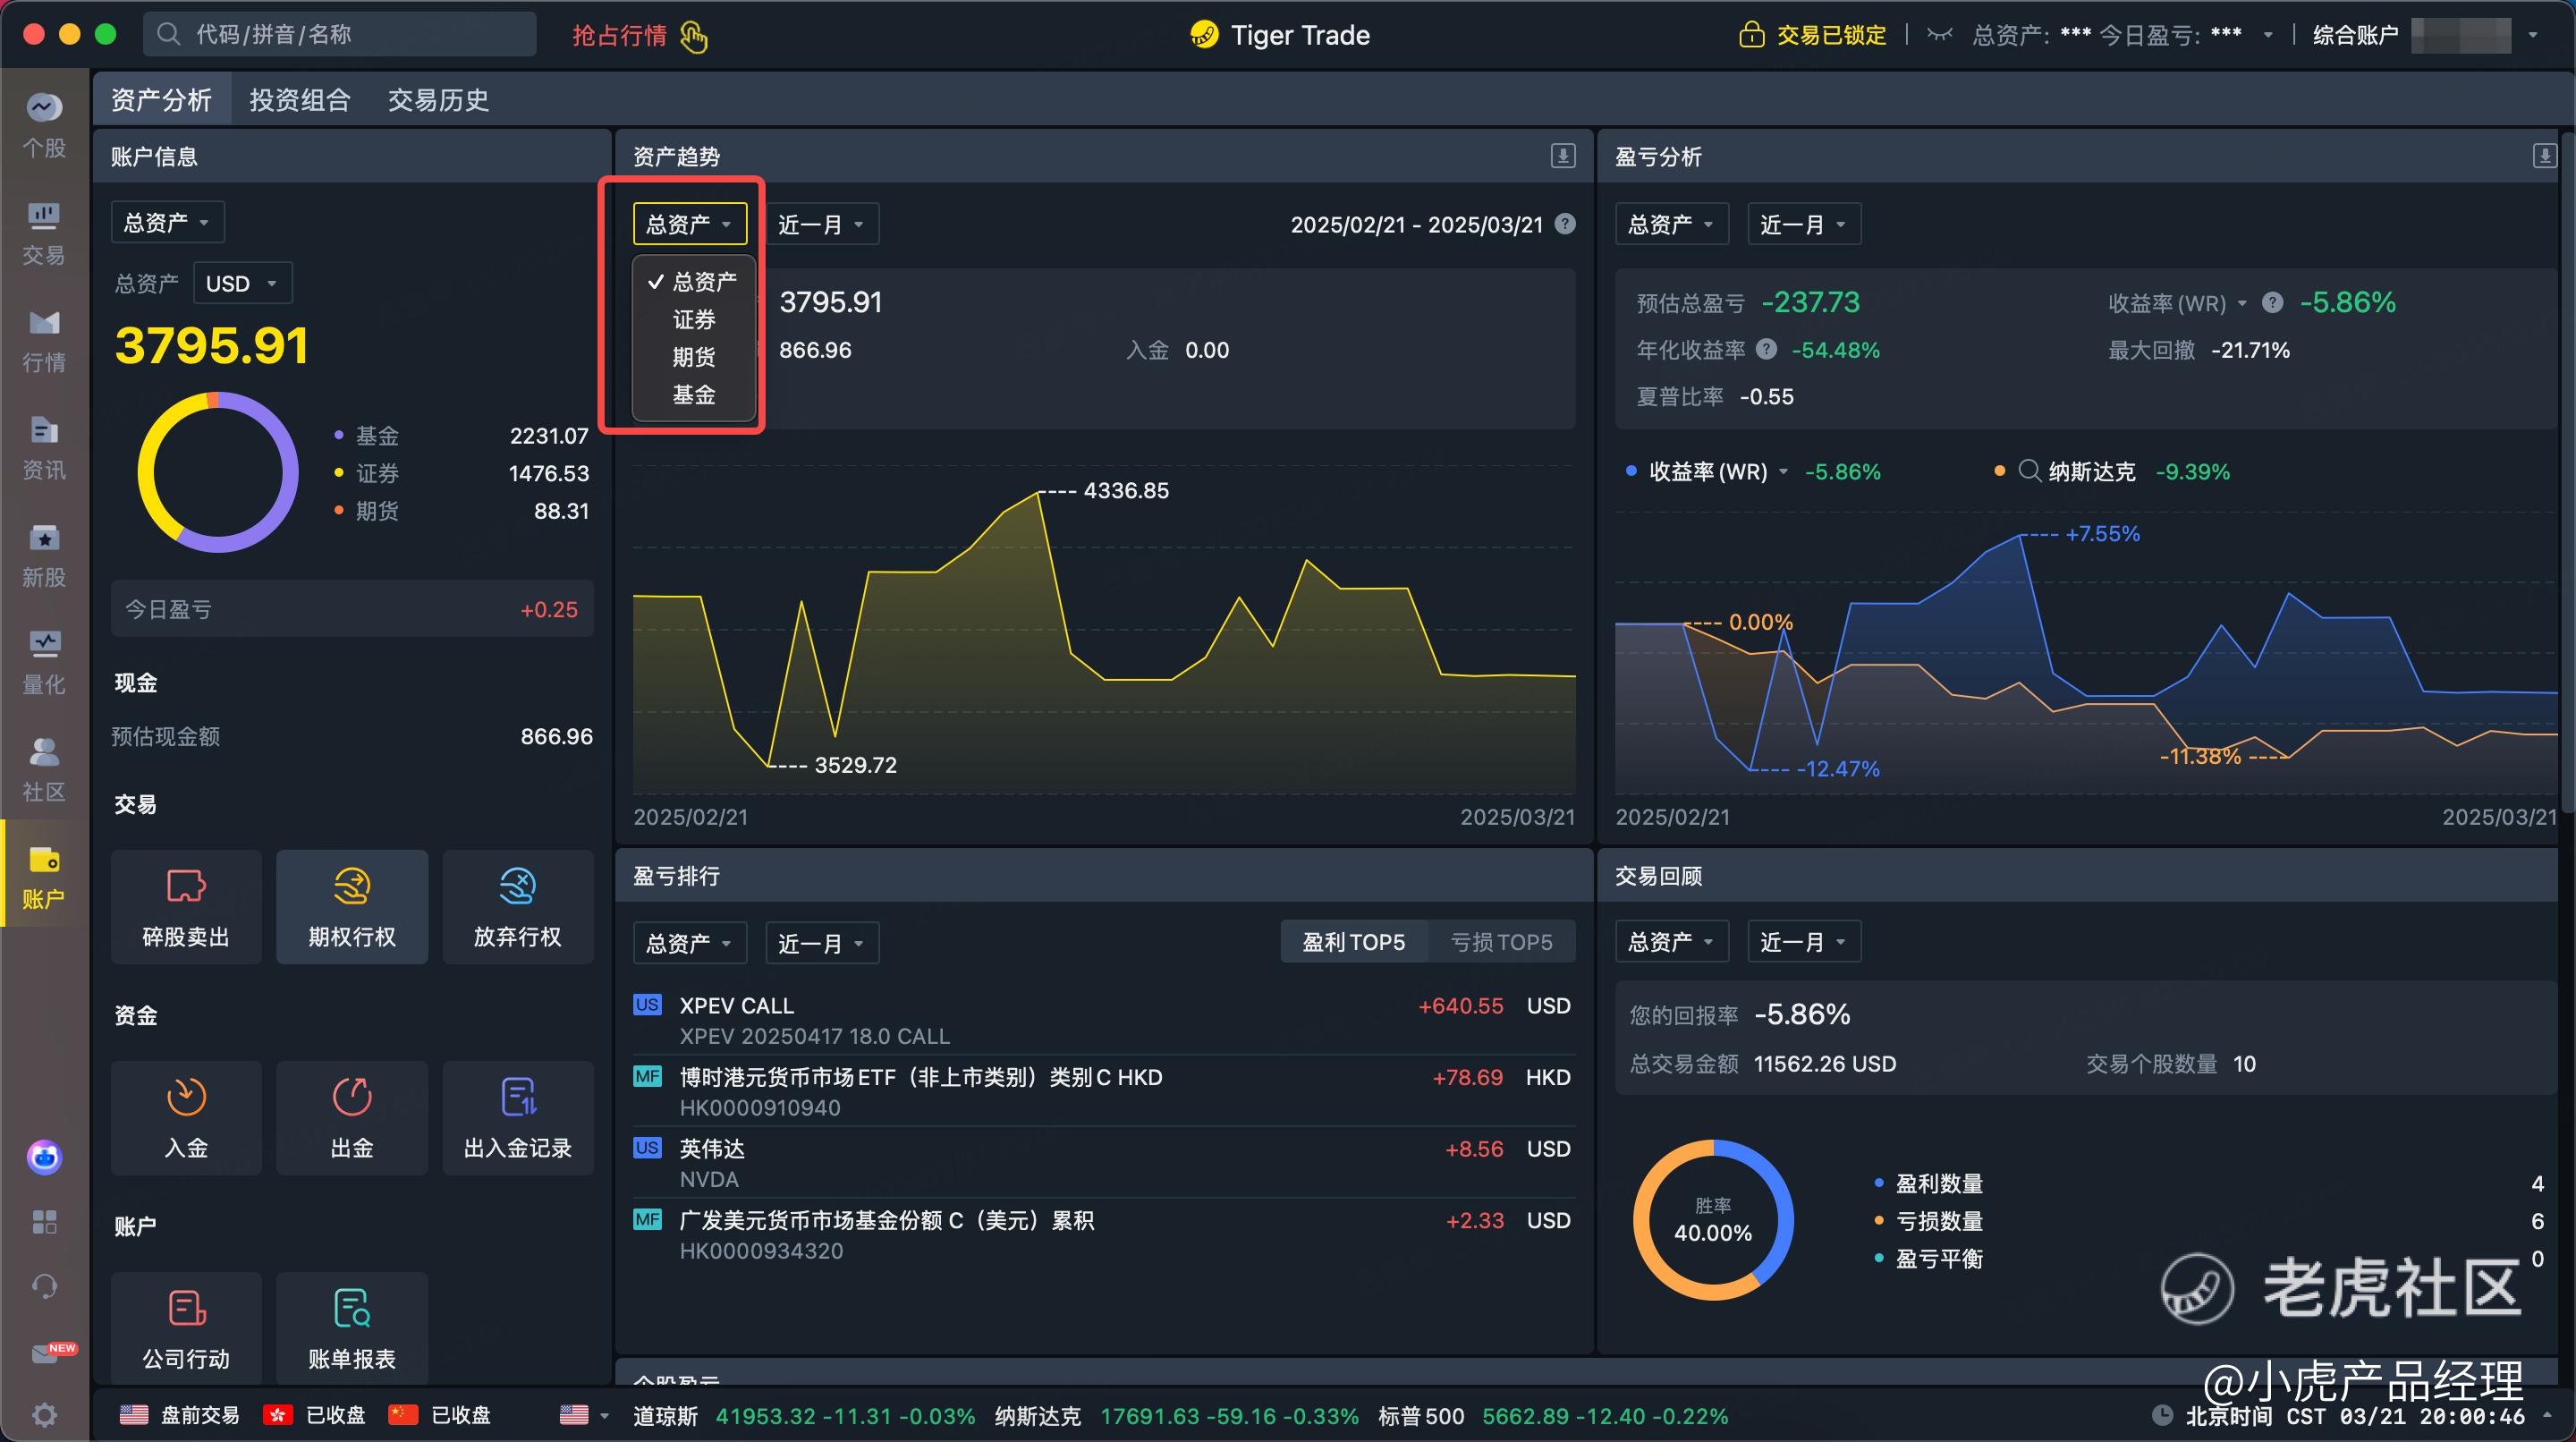
Task: Click help icon beside 收益率 (WR)
Action: [2272, 302]
